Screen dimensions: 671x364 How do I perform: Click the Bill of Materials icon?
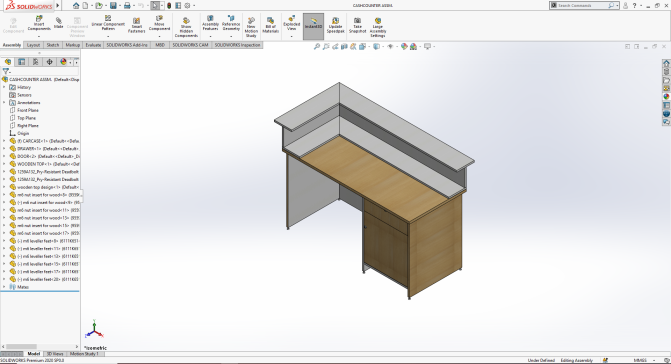point(270,25)
